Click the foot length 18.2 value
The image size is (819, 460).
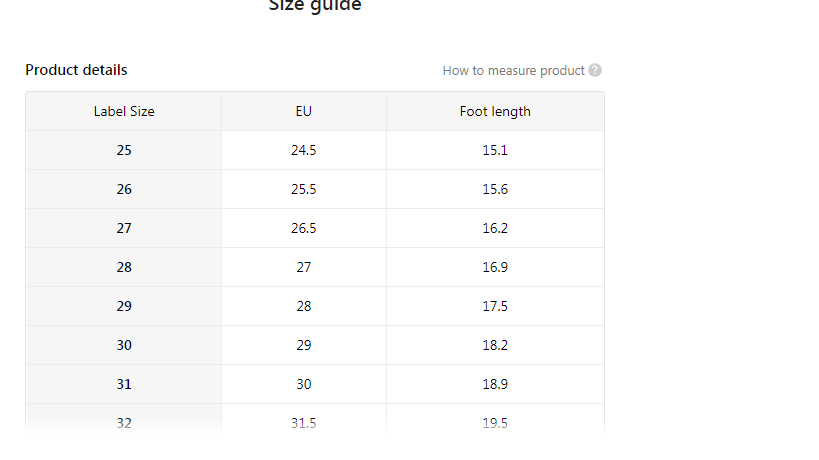[x=495, y=345]
